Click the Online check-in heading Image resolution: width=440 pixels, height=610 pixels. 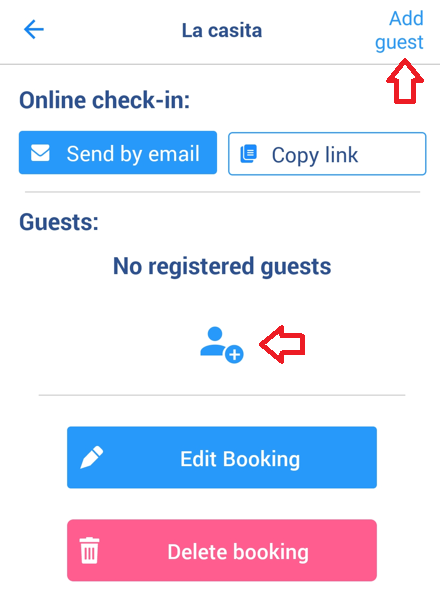coord(105,100)
